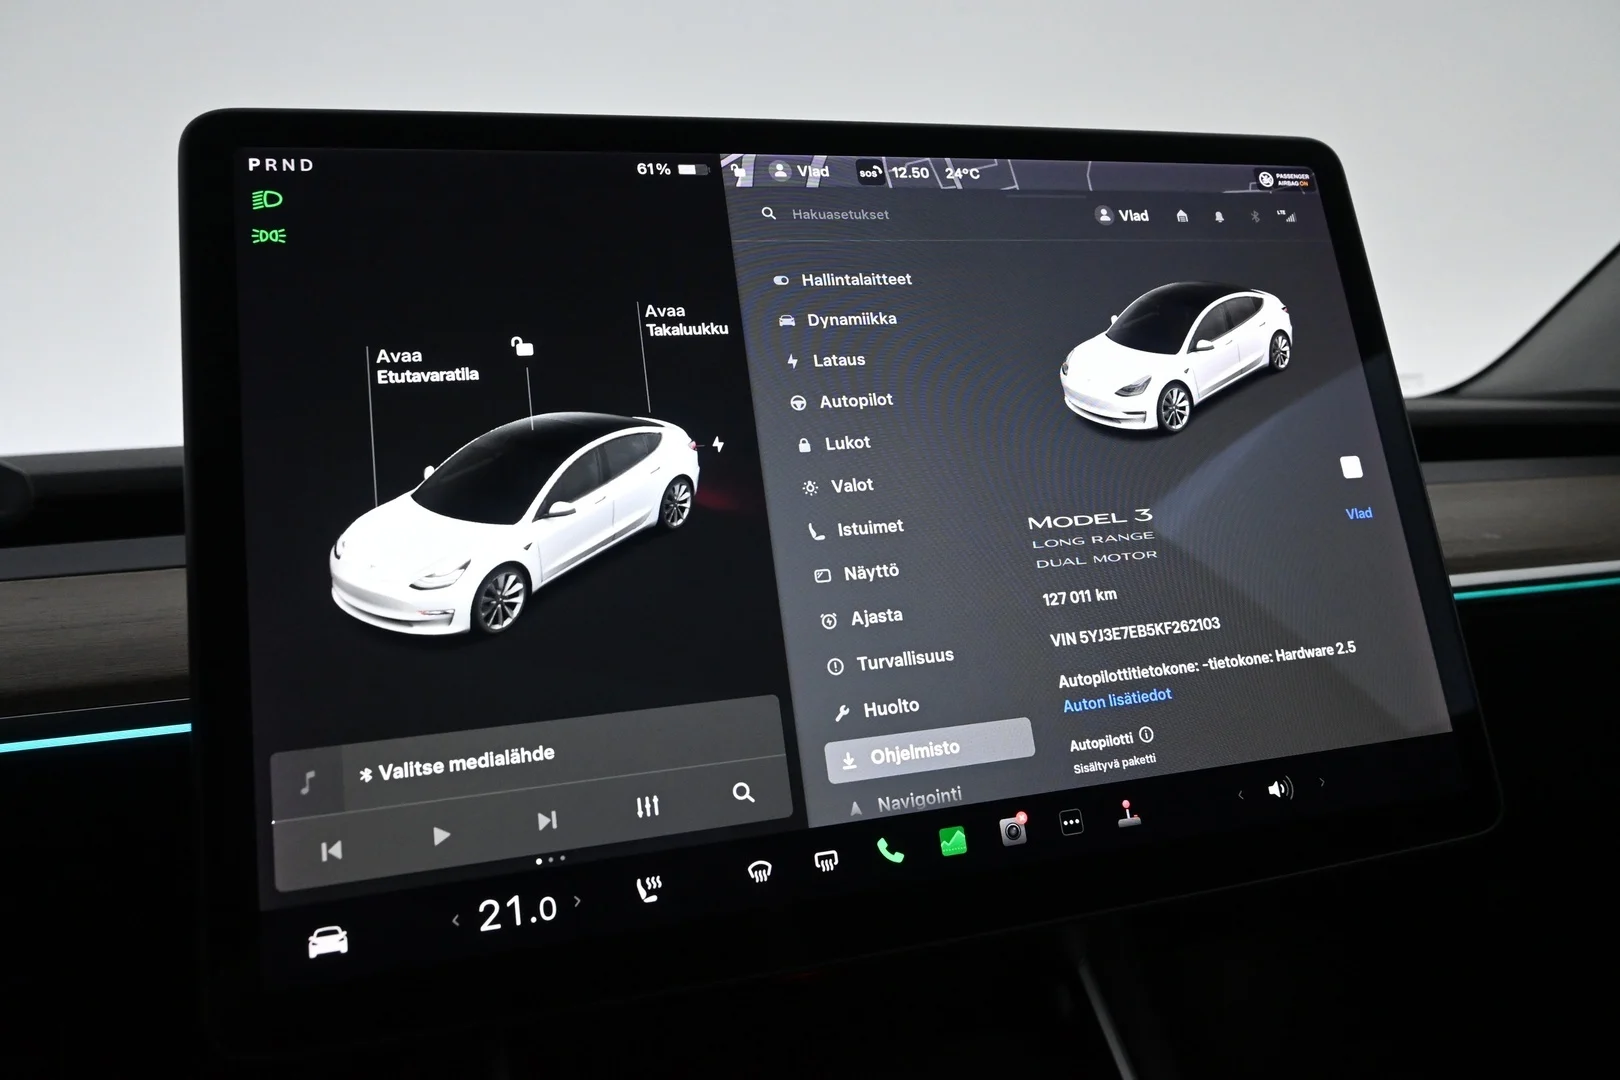The width and height of the screenshot is (1620, 1080).
Task: Open the green phone app
Action: [889, 851]
